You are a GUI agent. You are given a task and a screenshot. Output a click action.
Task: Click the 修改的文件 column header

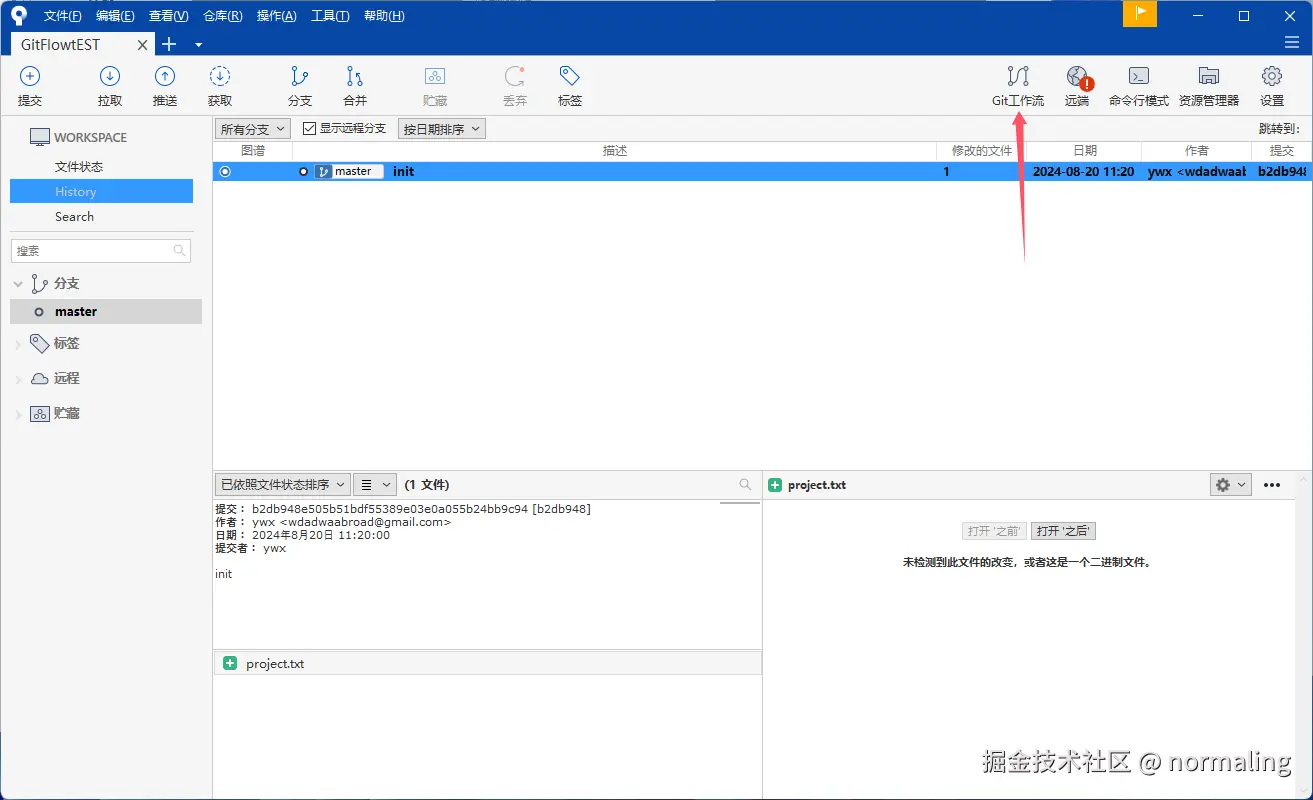(x=981, y=151)
